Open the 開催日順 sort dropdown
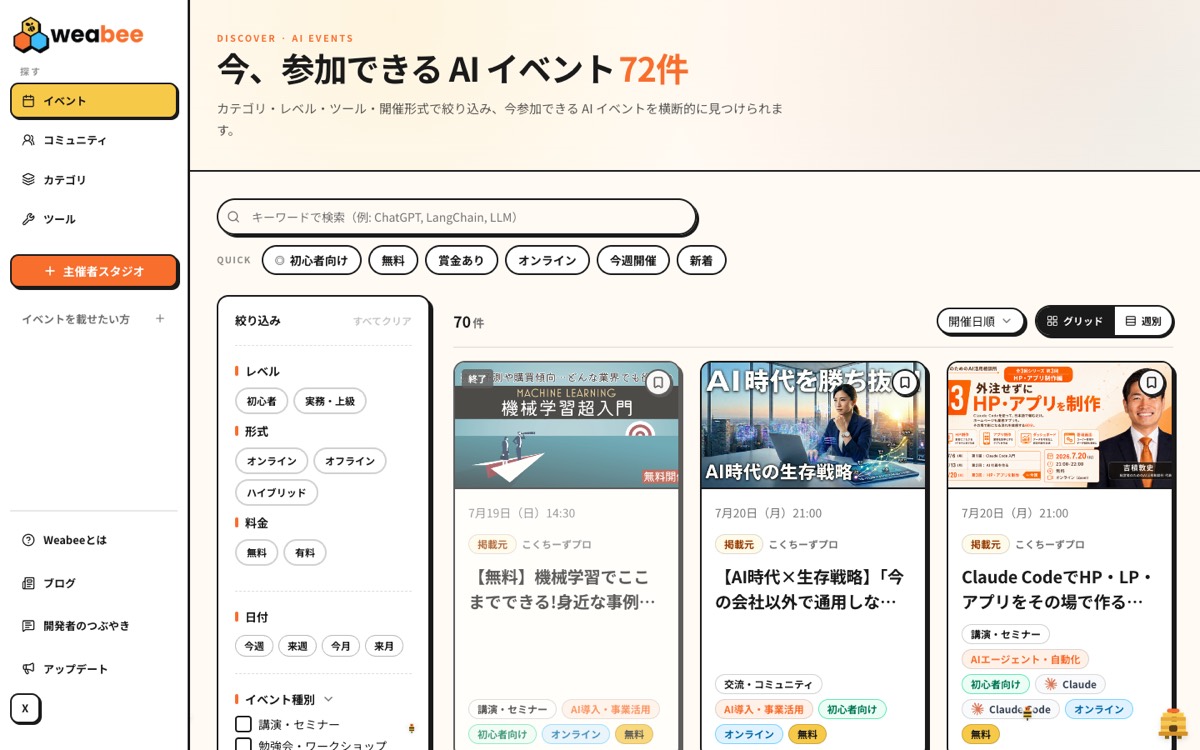 pos(980,321)
